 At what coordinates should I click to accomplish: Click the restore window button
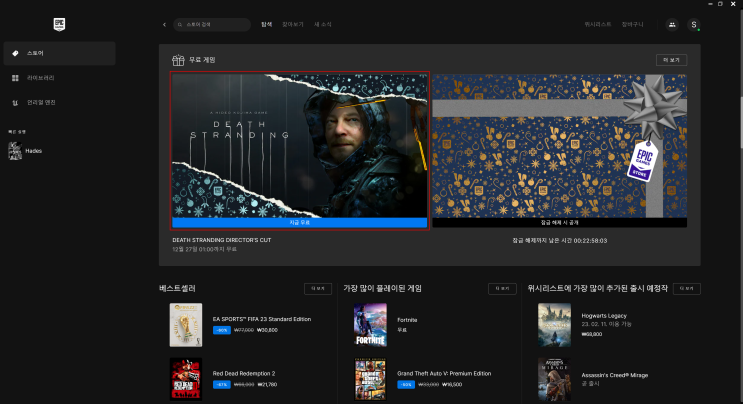pyautogui.click(x=720, y=4)
